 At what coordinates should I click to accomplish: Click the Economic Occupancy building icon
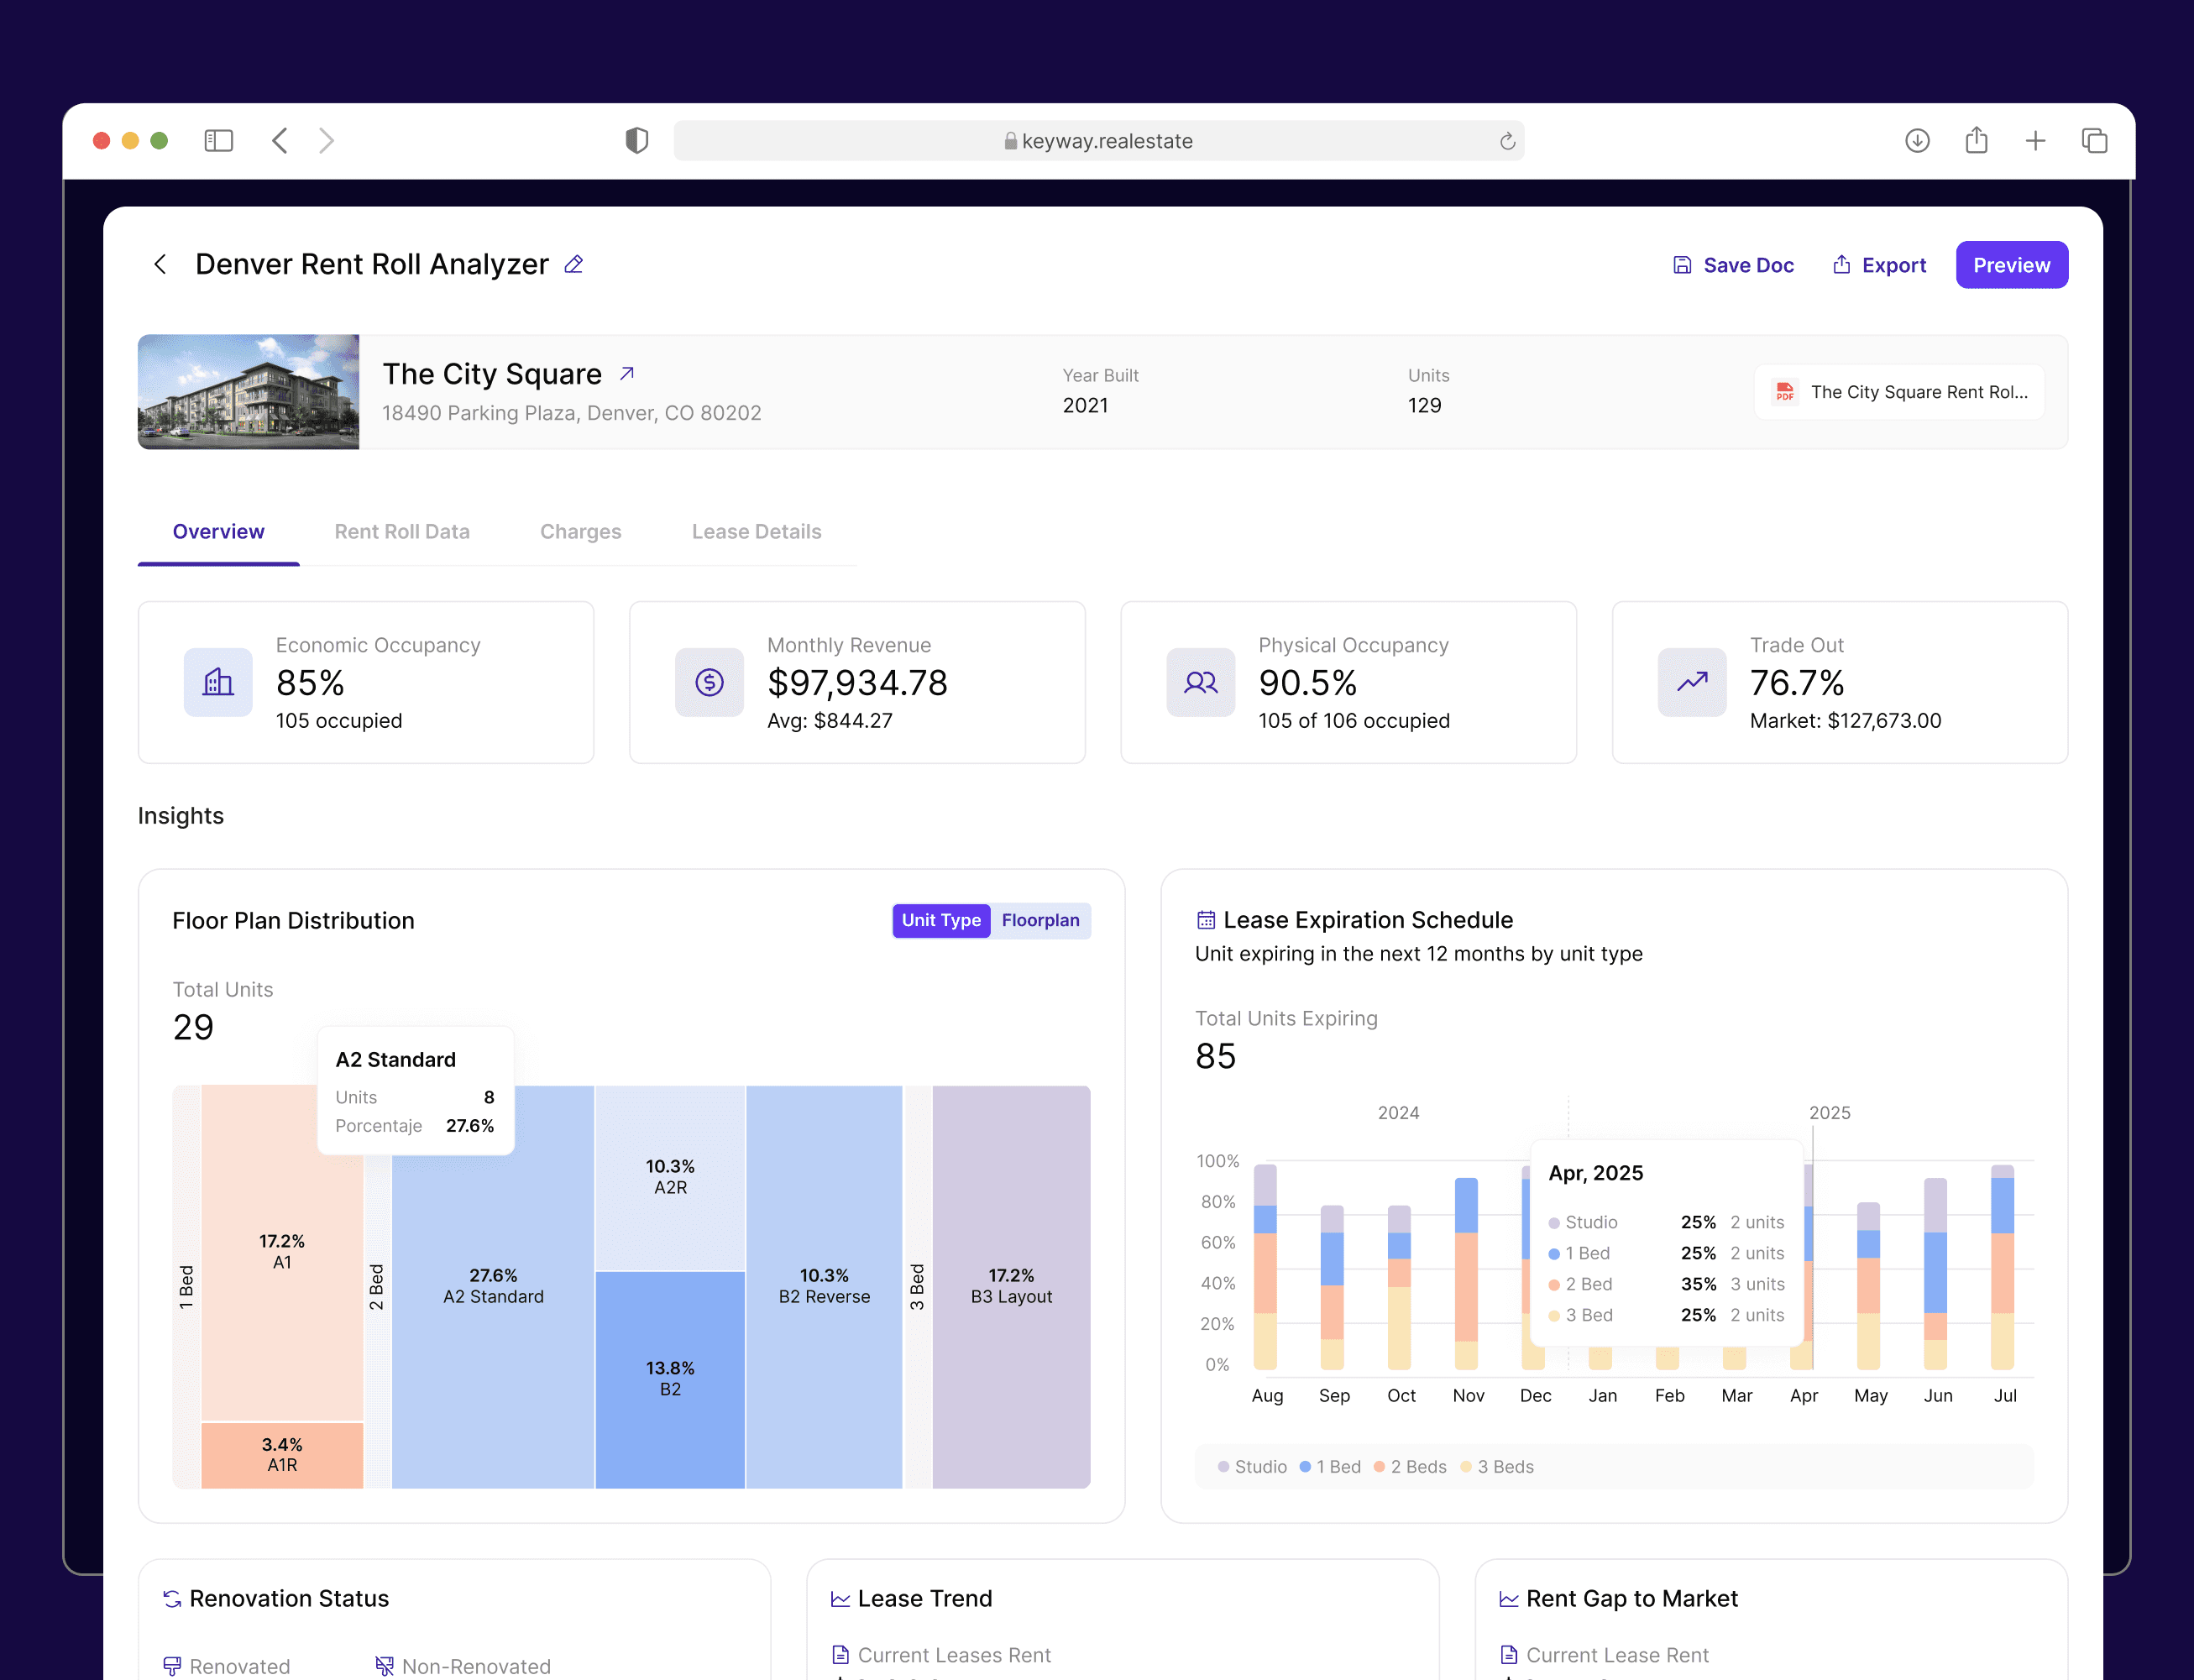[218, 682]
